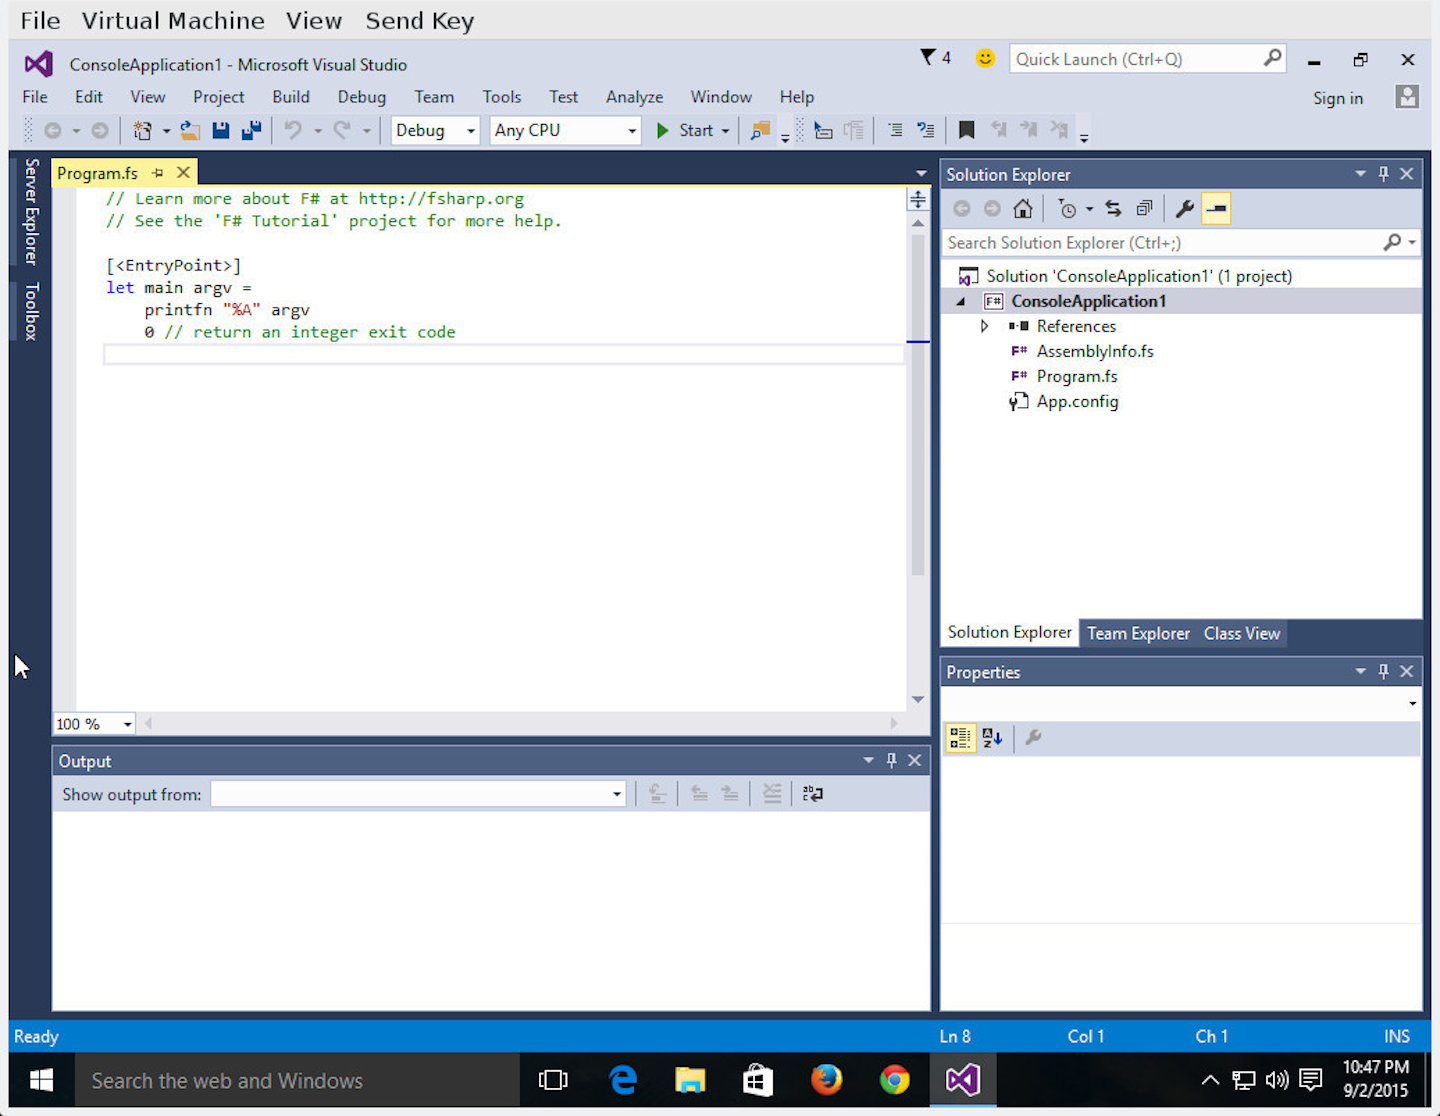Expand the References node
This screenshot has width=1440, height=1116.
pyautogui.click(x=984, y=326)
